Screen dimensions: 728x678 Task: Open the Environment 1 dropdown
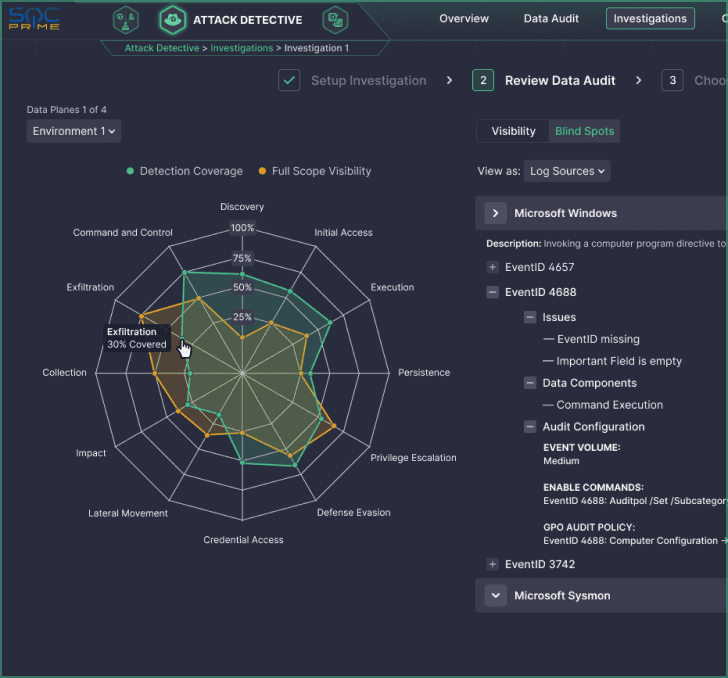[74, 131]
